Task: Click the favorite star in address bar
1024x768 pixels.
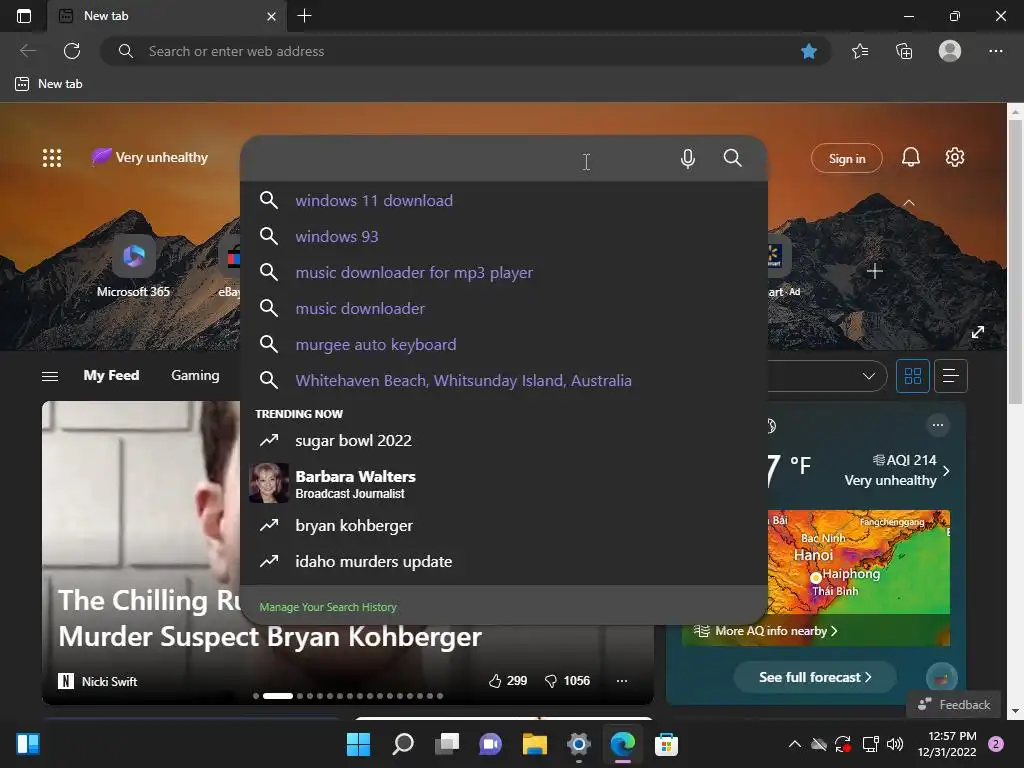Action: click(808, 51)
